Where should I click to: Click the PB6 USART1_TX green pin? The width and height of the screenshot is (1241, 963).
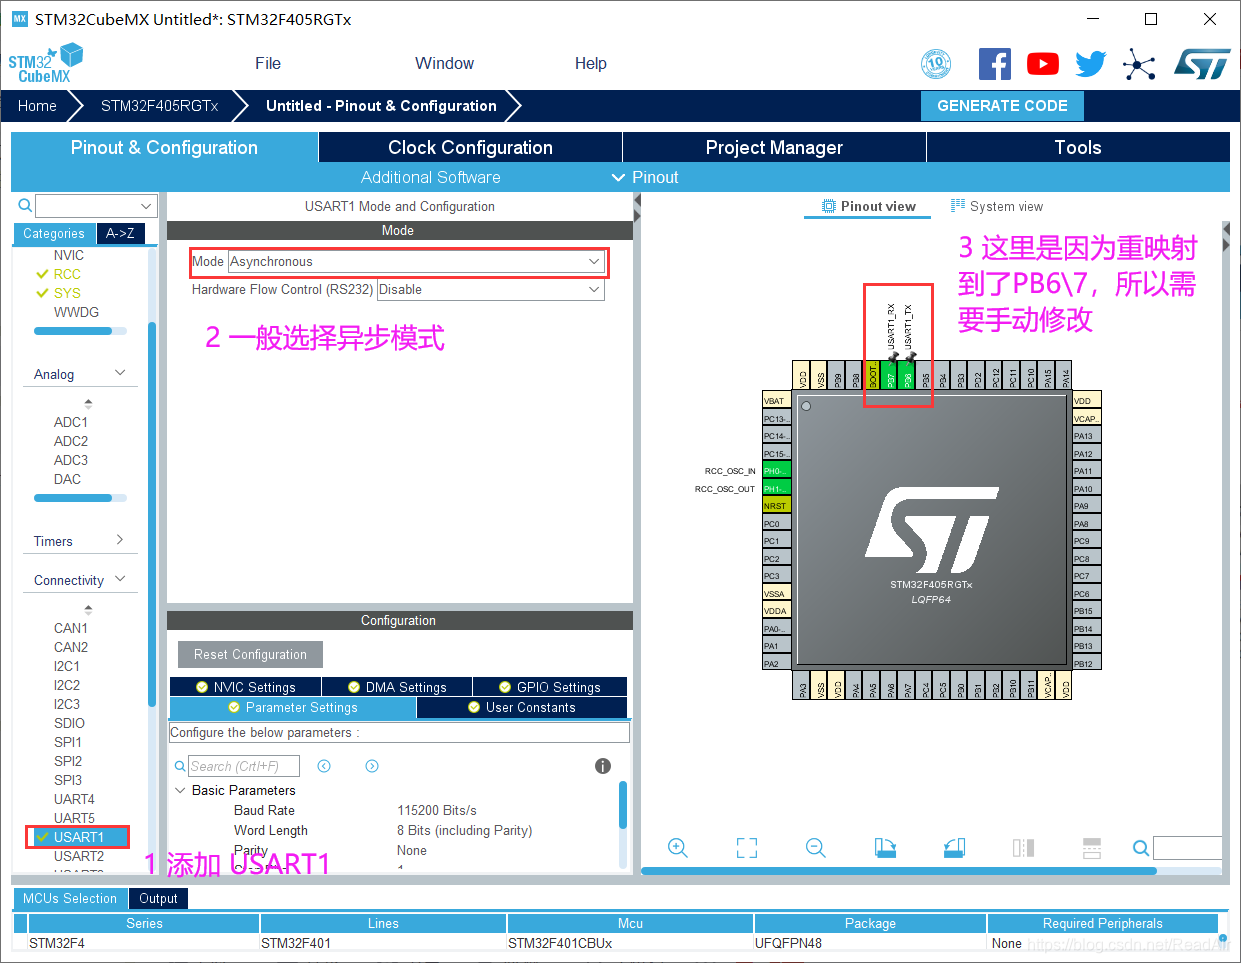click(x=907, y=376)
